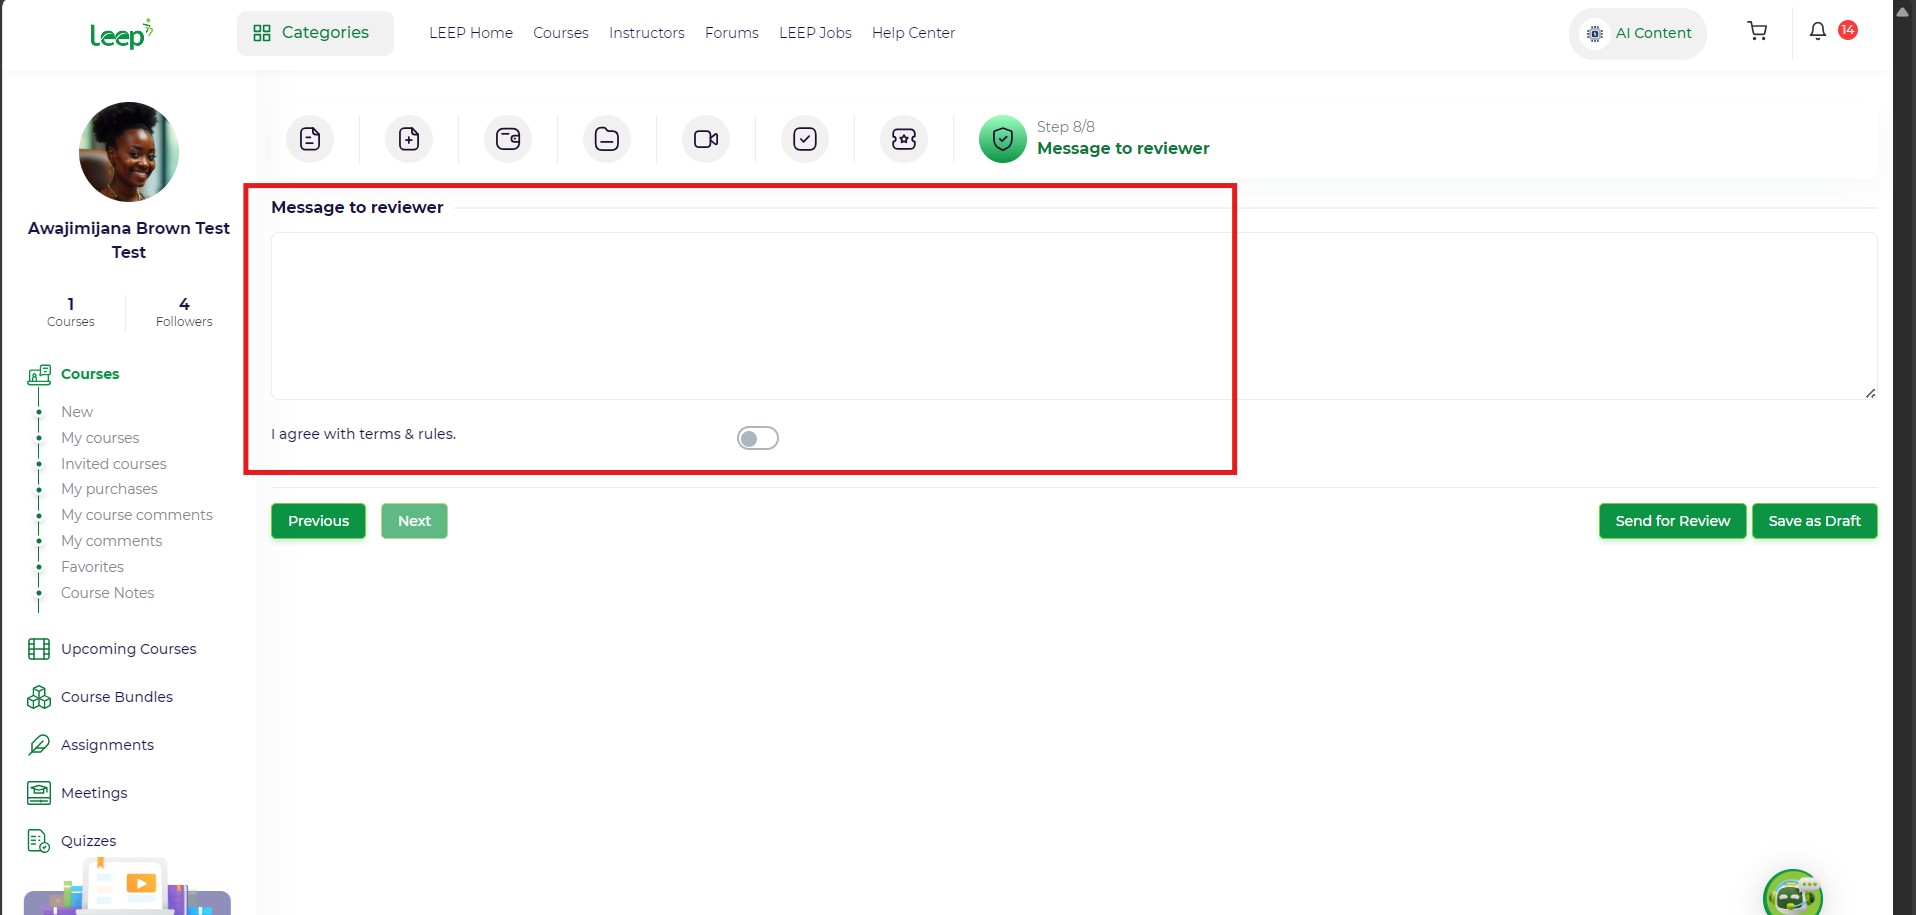Open the checkmark quiz step icon

click(805, 139)
